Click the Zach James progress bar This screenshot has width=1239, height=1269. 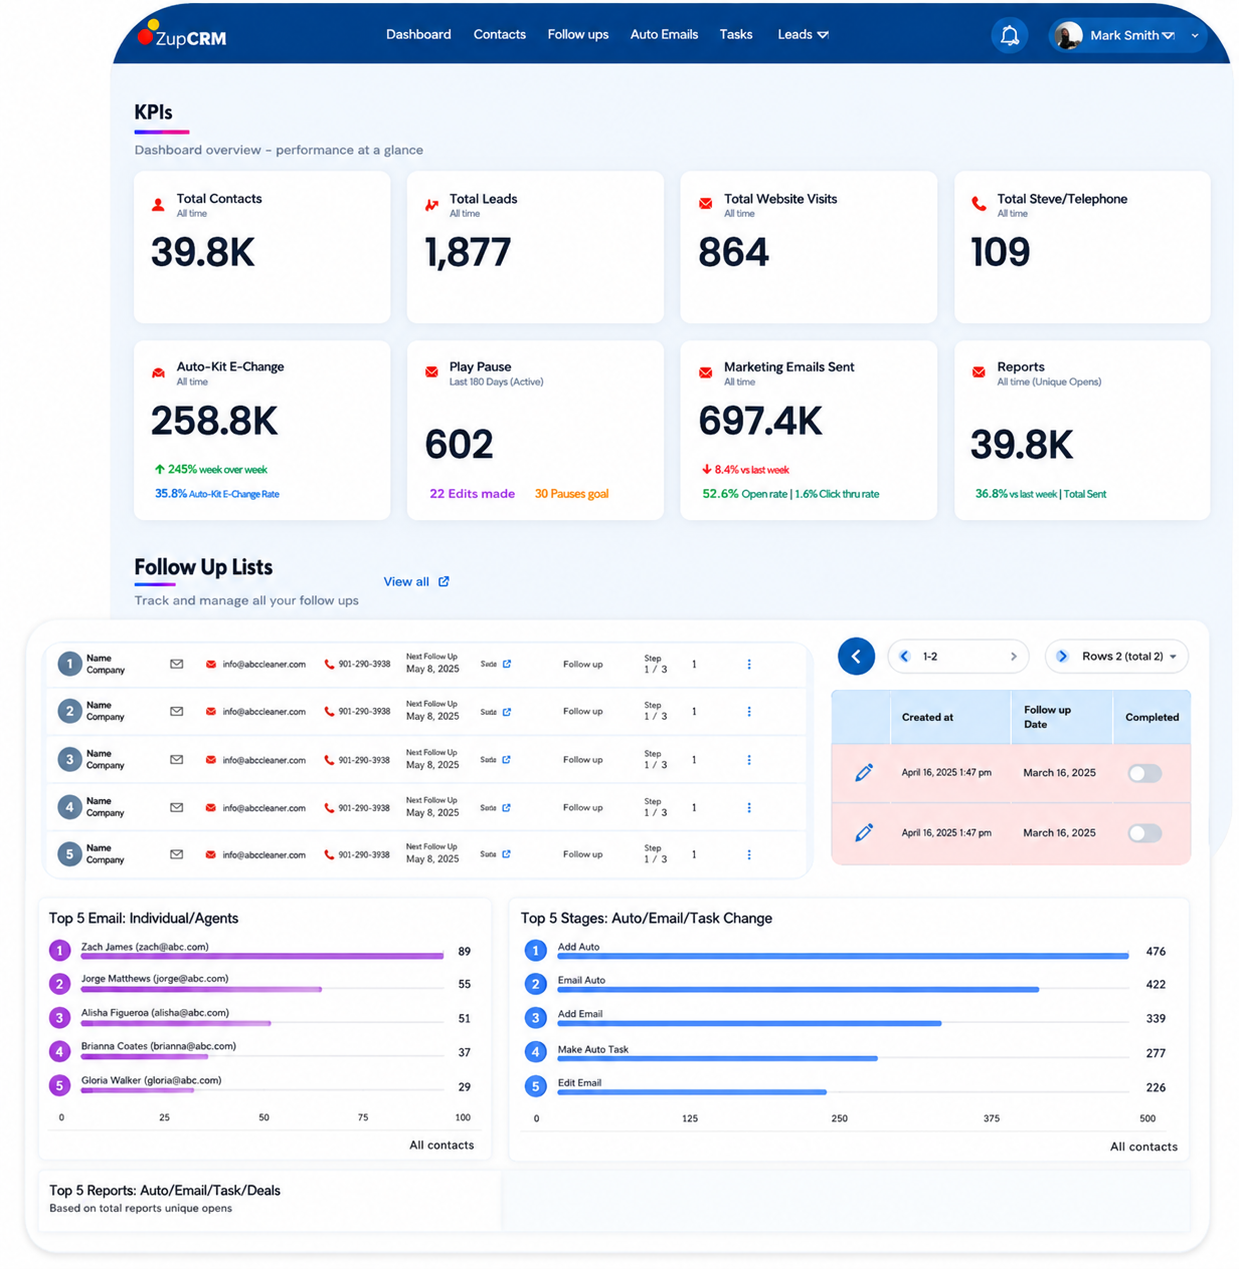click(x=262, y=956)
